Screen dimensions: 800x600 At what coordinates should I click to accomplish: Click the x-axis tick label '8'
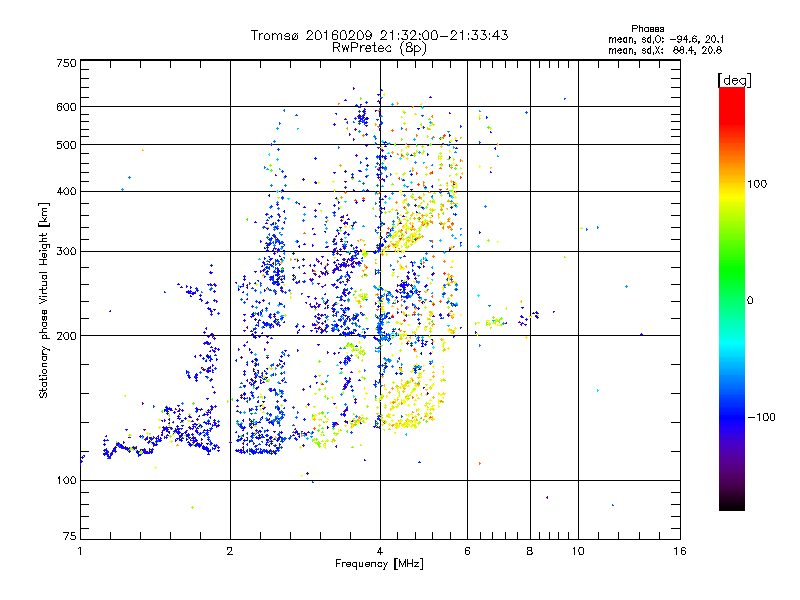coord(530,551)
